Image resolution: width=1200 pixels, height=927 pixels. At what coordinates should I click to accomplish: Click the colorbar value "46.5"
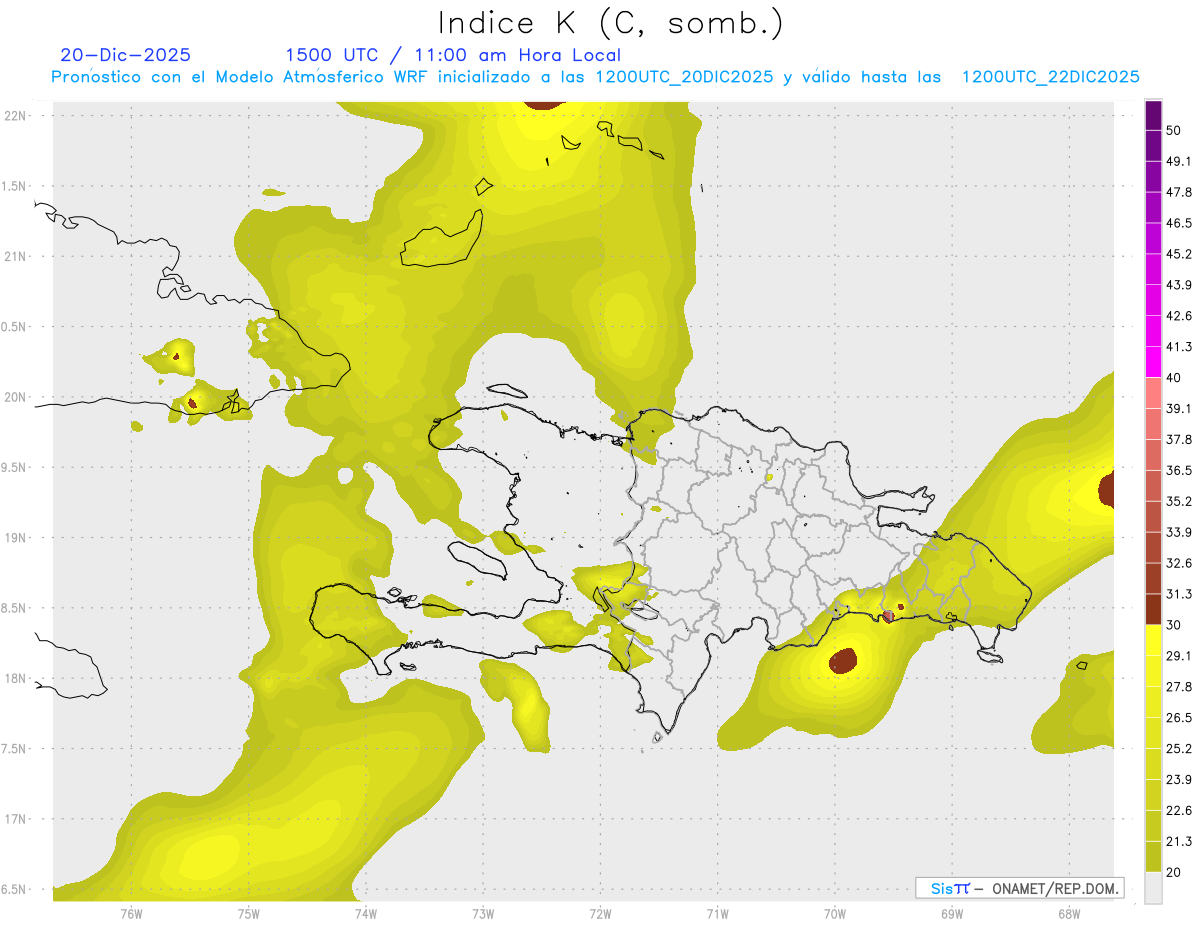(x=1179, y=223)
